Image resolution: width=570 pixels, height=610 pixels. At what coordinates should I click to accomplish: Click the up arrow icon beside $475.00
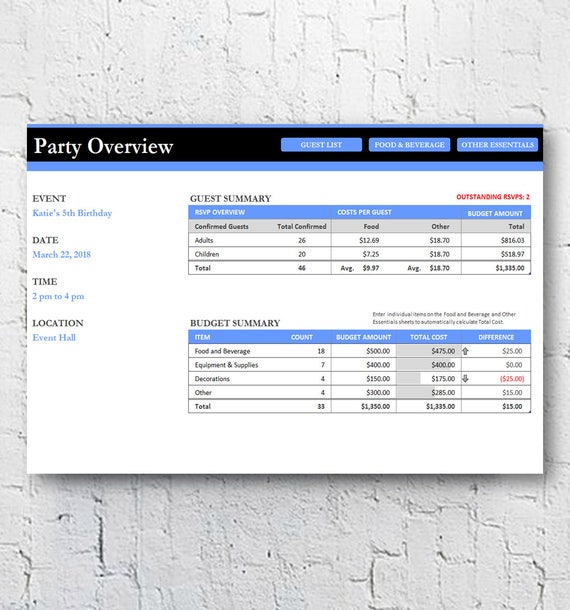[465, 351]
